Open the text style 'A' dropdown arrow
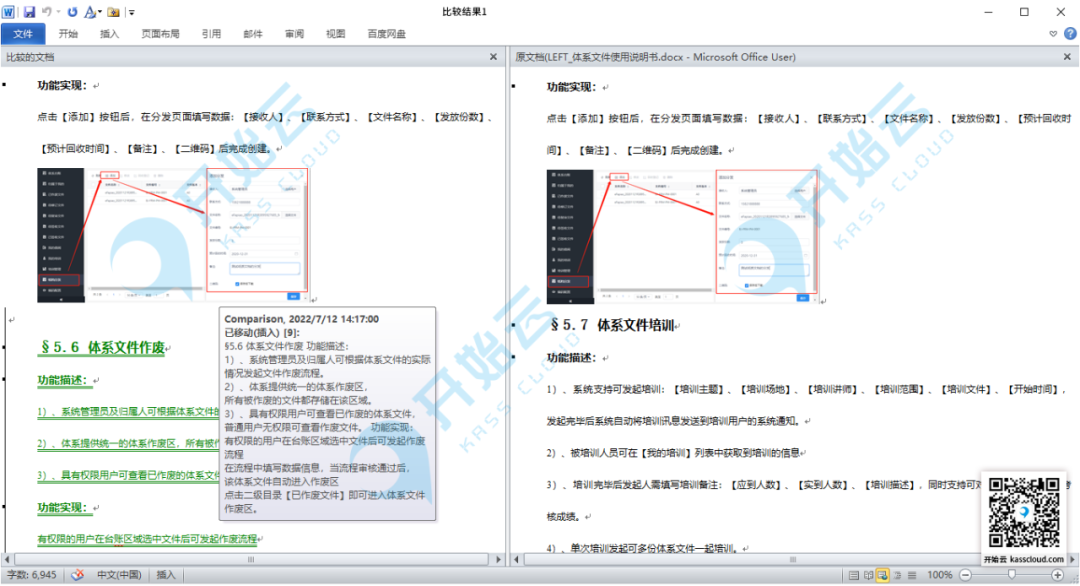This screenshot has height=586, width=1080. 100,12
